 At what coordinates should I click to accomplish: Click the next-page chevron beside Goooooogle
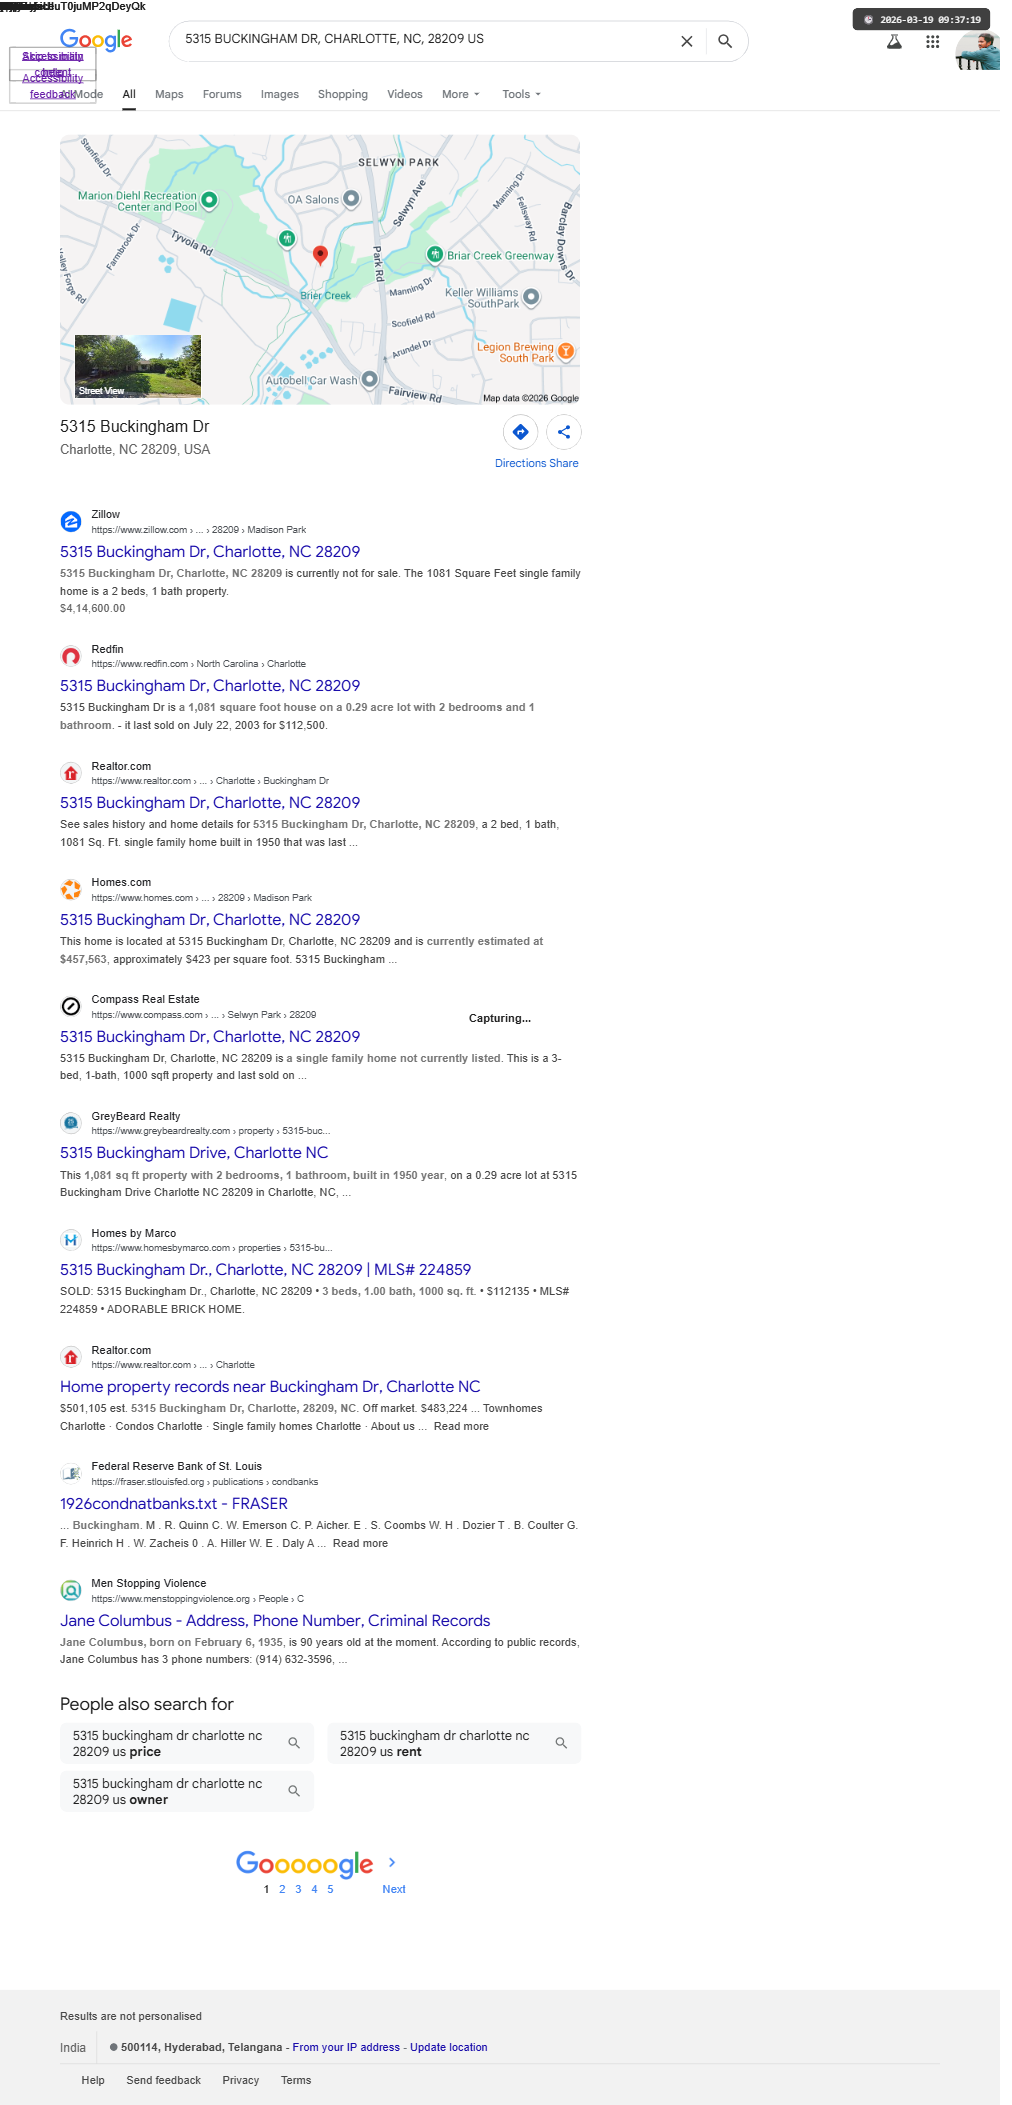pos(392,1862)
